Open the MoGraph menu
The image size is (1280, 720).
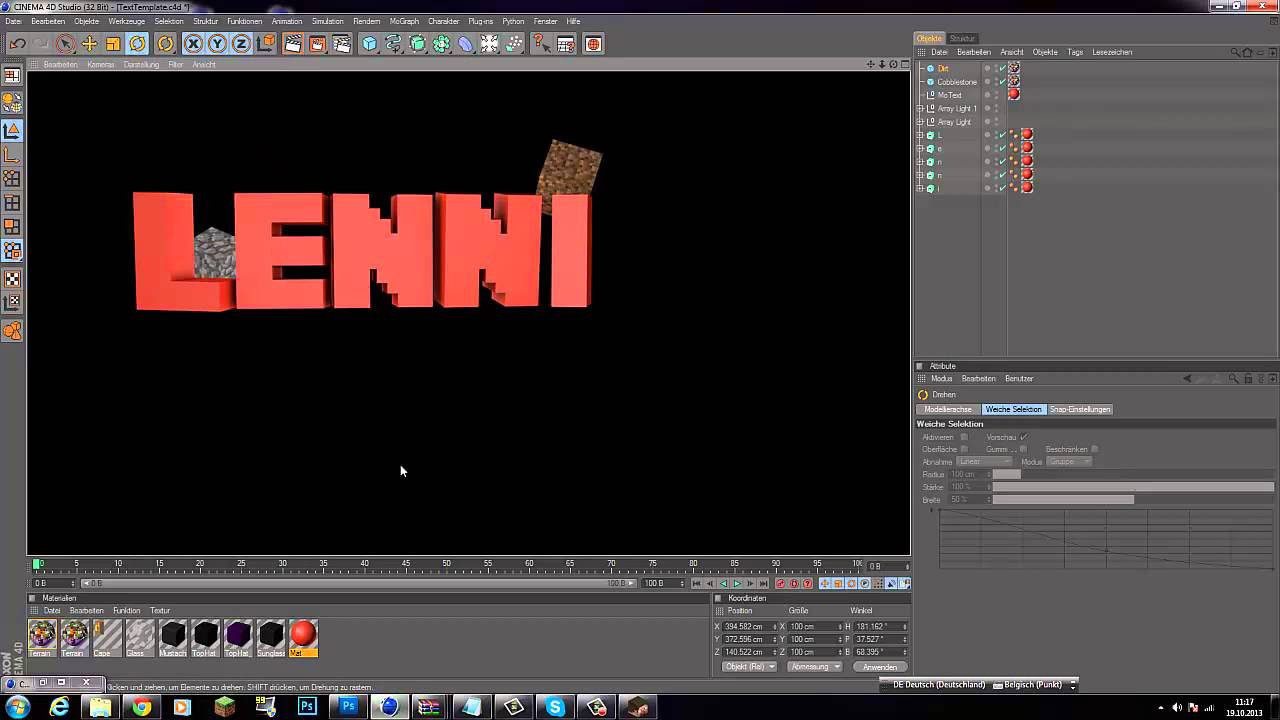(404, 21)
